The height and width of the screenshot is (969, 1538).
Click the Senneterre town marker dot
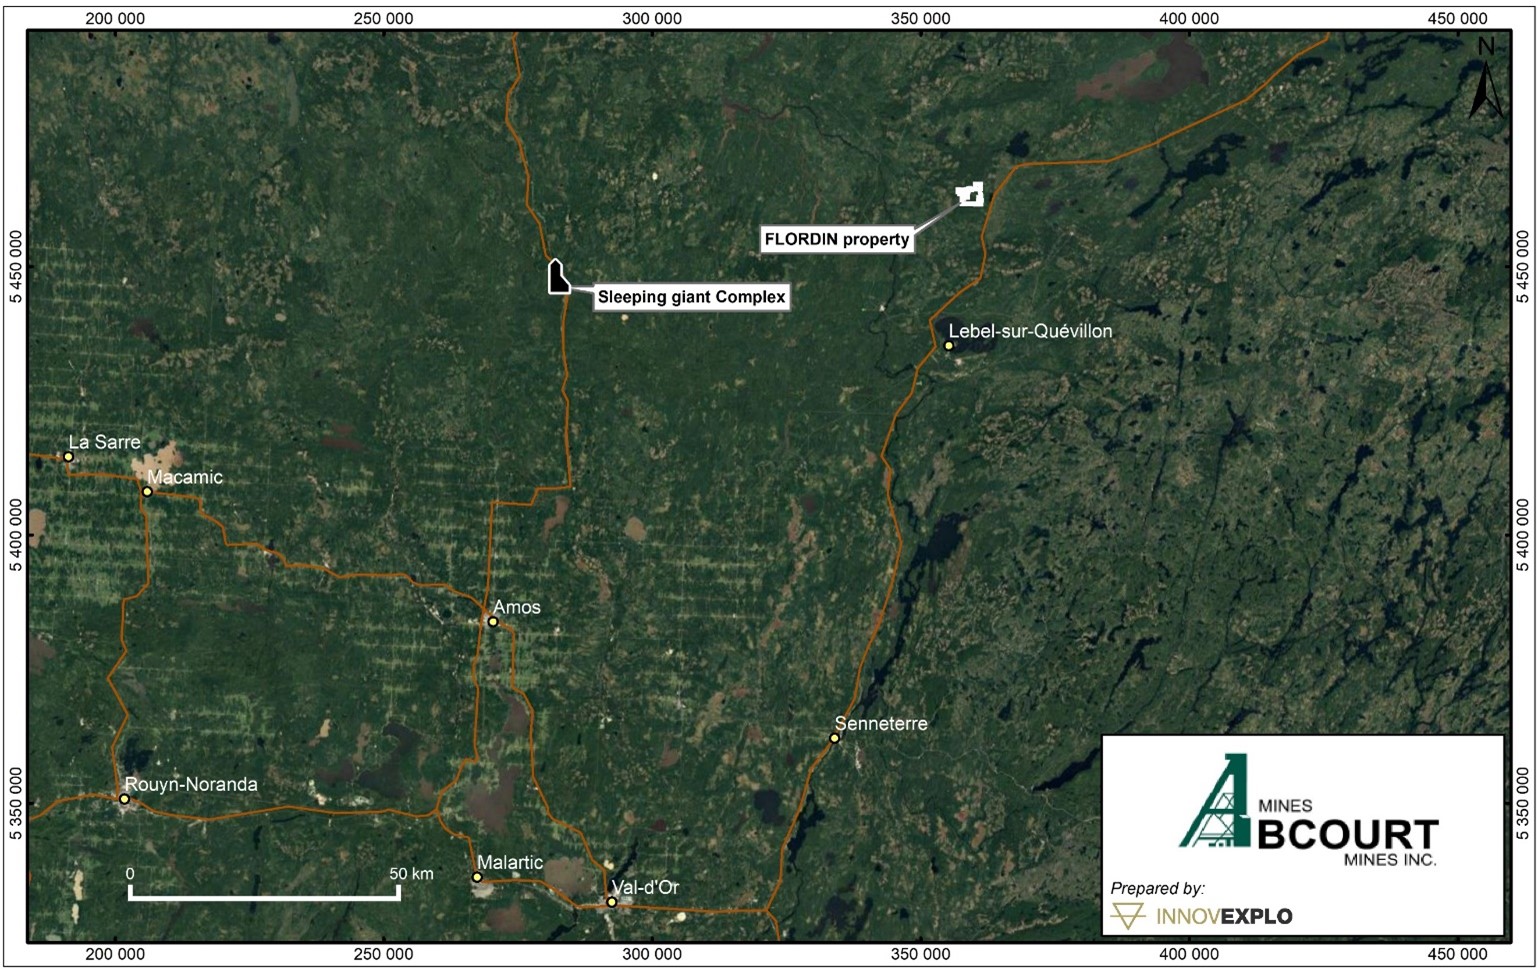[x=834, y=738]
